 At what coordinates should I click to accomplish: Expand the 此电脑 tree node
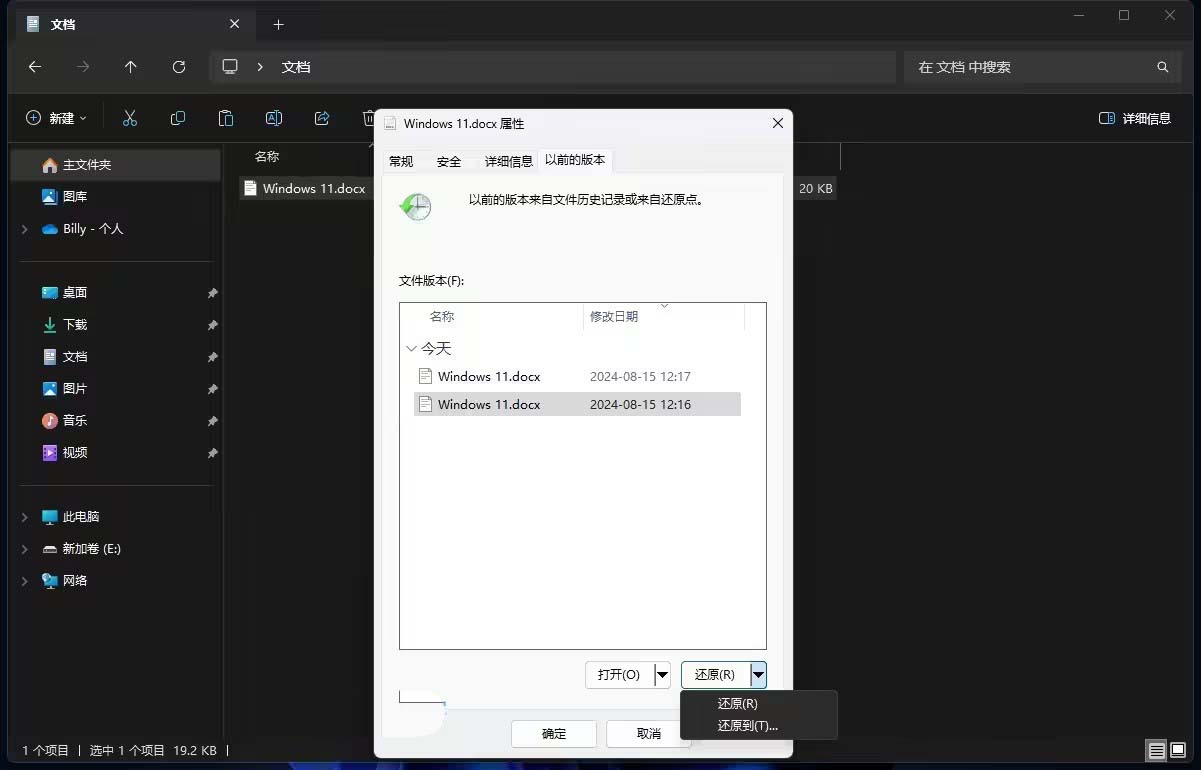click(x=25, y=517)
